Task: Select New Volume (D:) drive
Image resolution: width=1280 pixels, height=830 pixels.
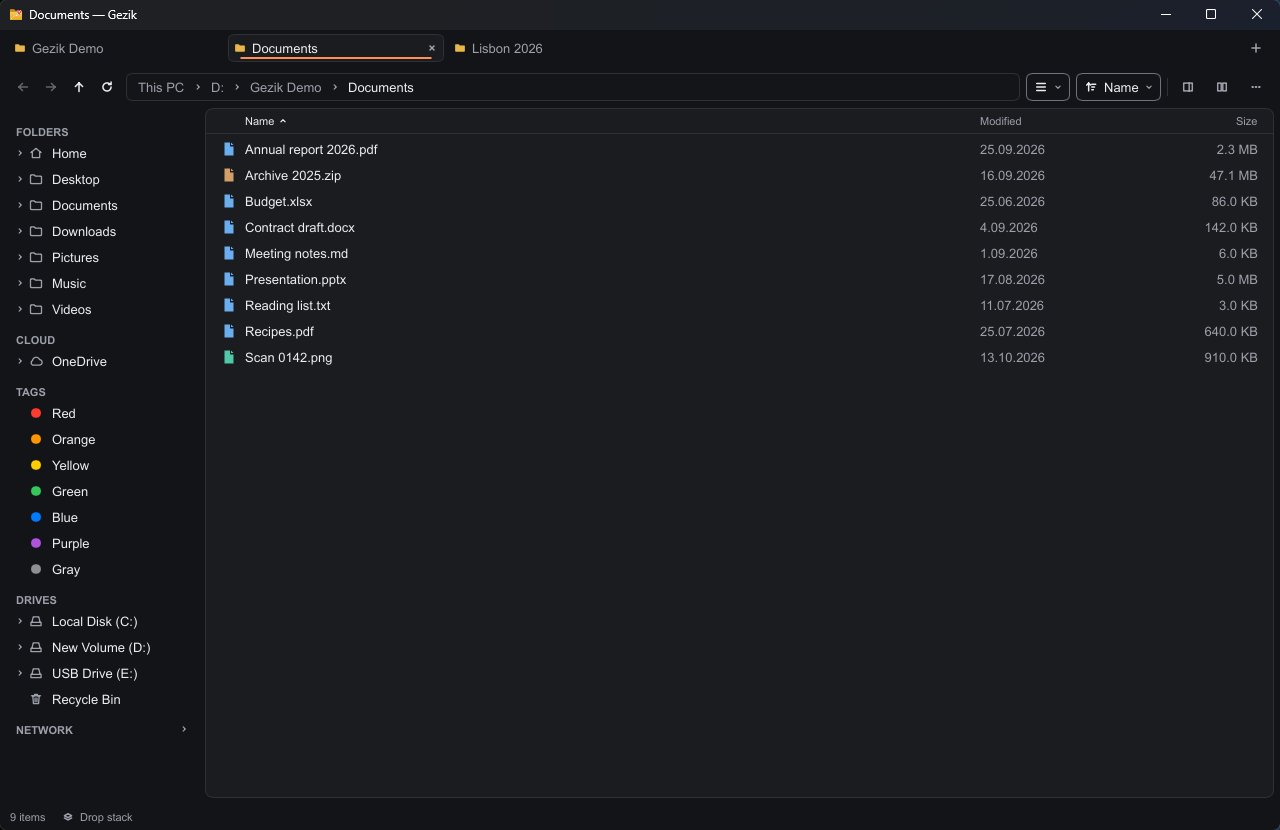Action: click(100, 647)
